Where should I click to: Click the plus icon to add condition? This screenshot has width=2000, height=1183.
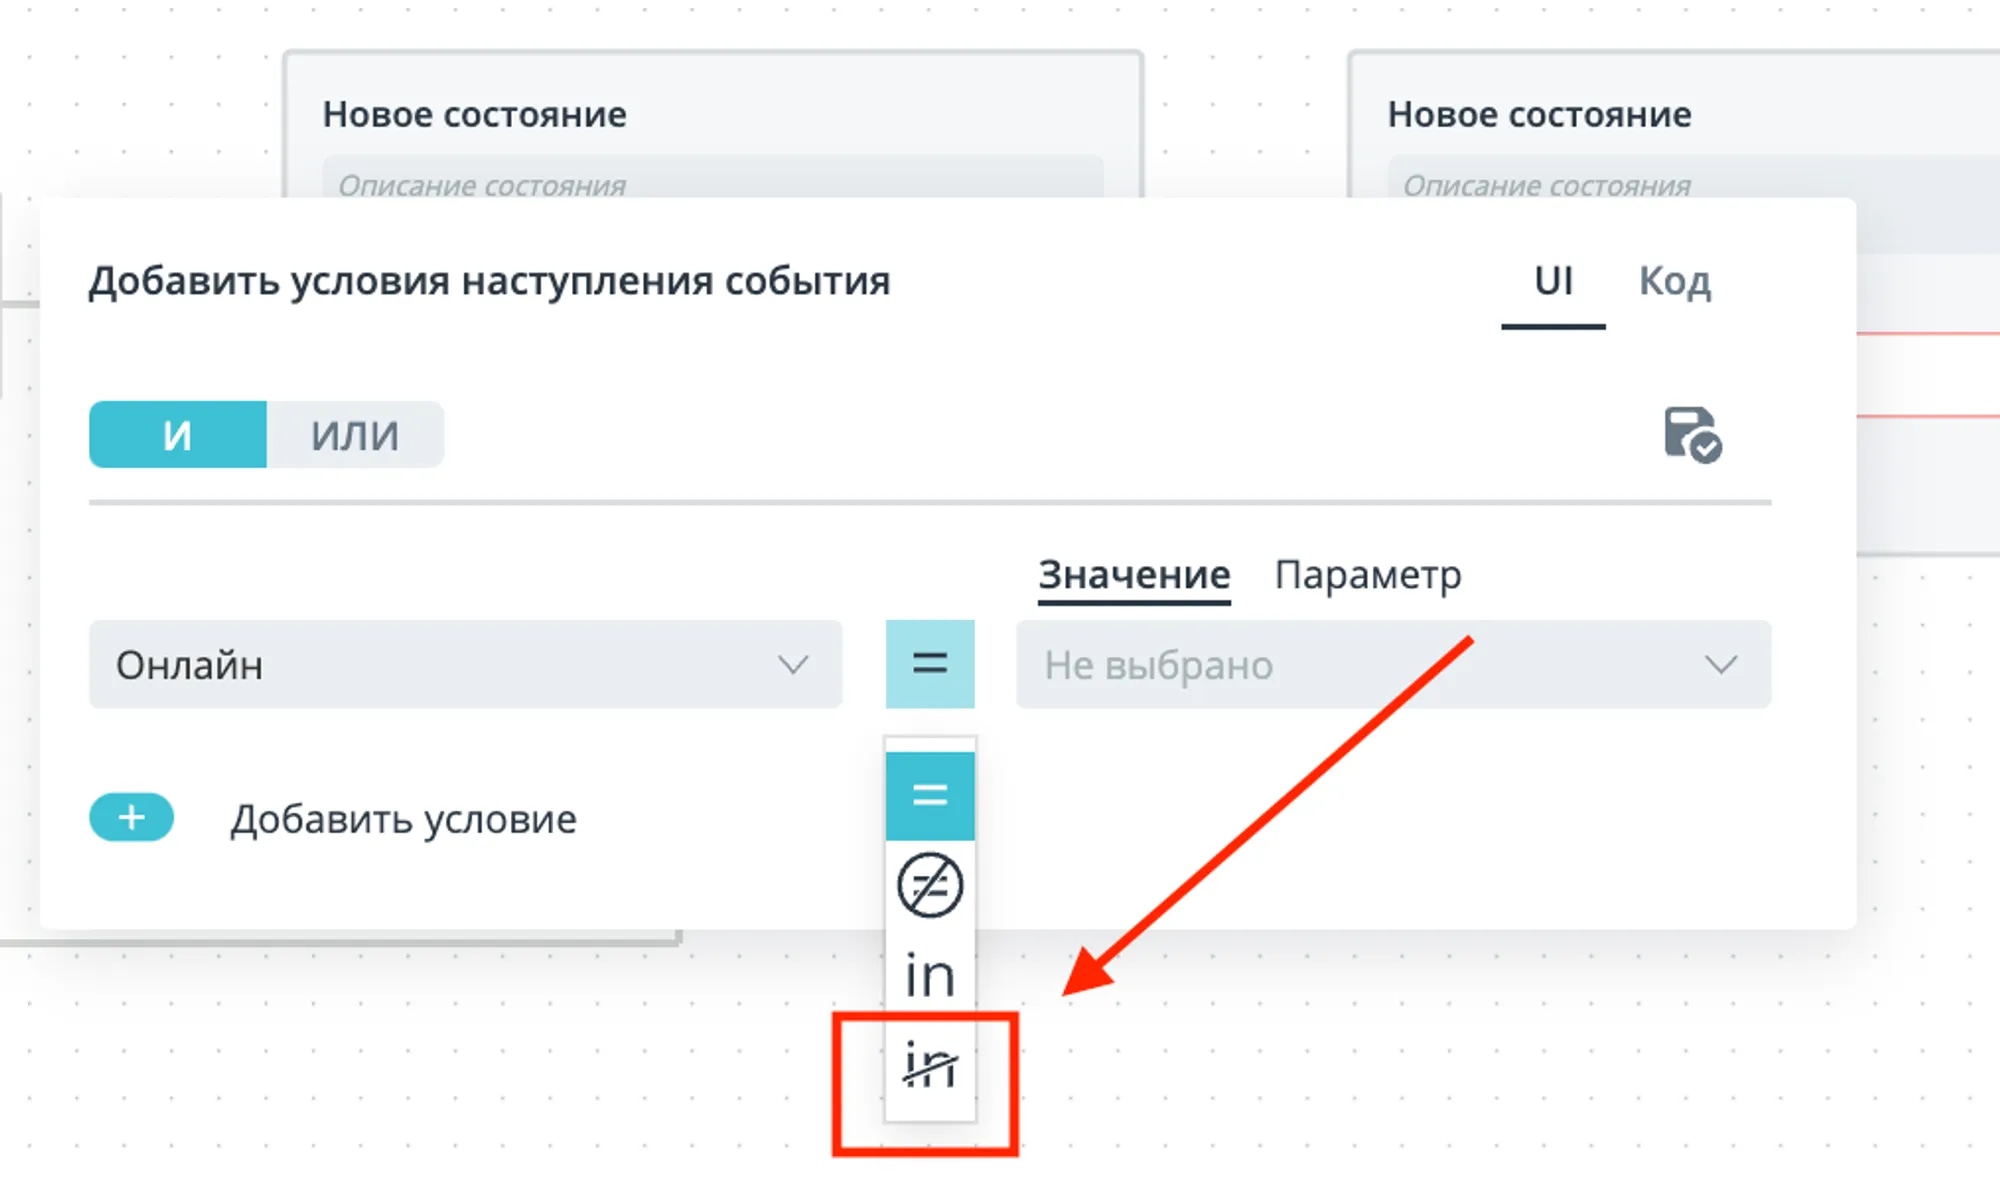tap(131, 818)
